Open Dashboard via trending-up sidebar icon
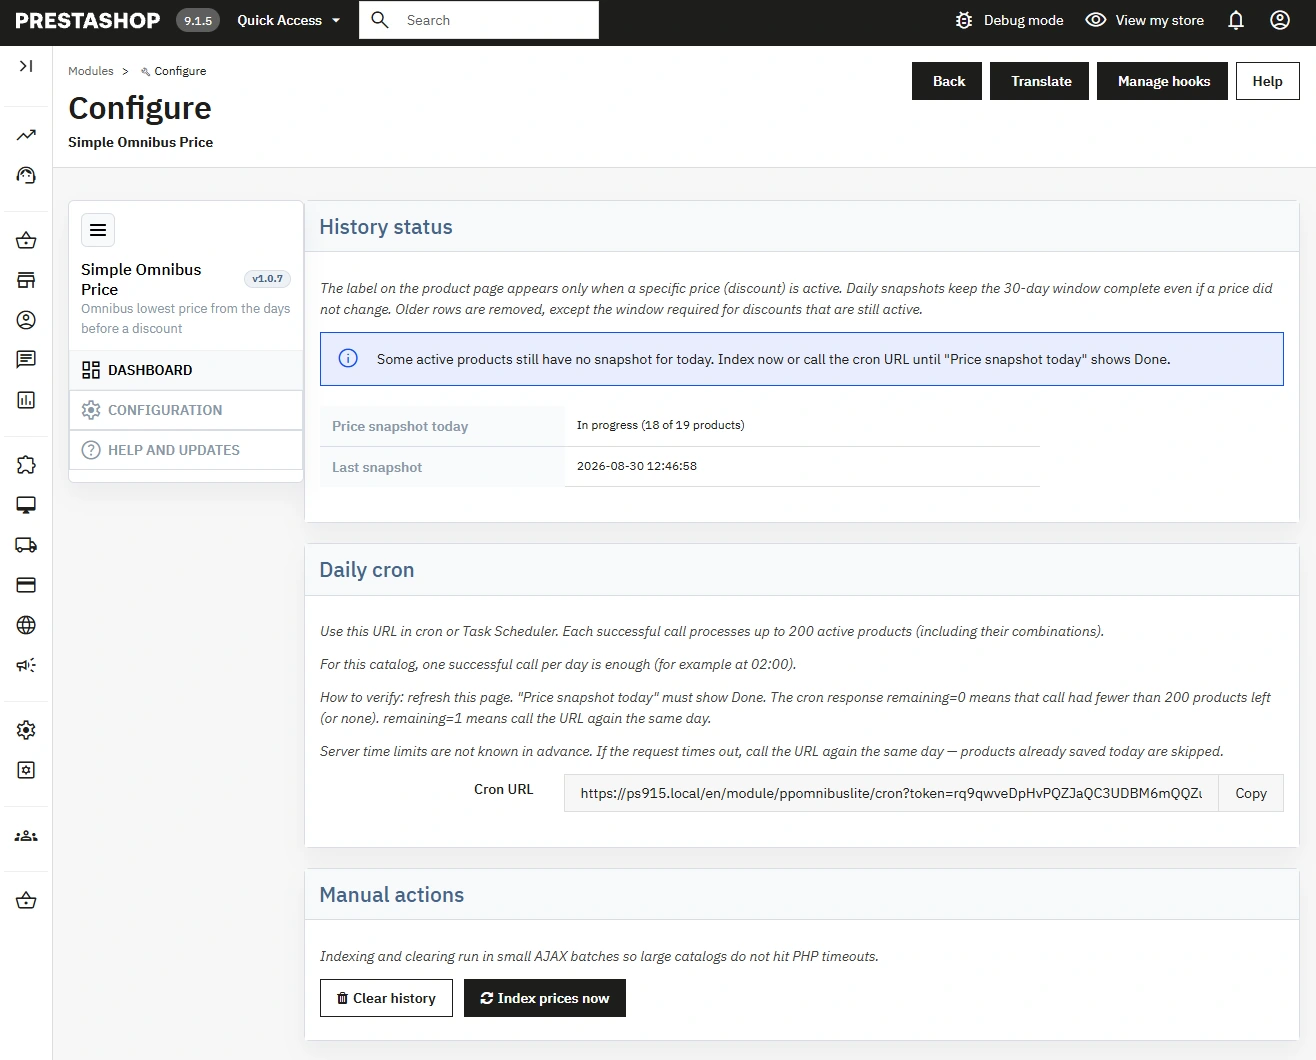 [26, 135]
